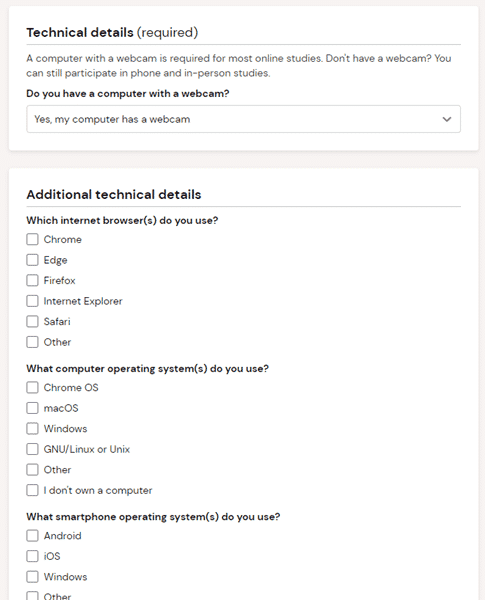Enable the Safari browser checkbox

[x=33, y=321]
